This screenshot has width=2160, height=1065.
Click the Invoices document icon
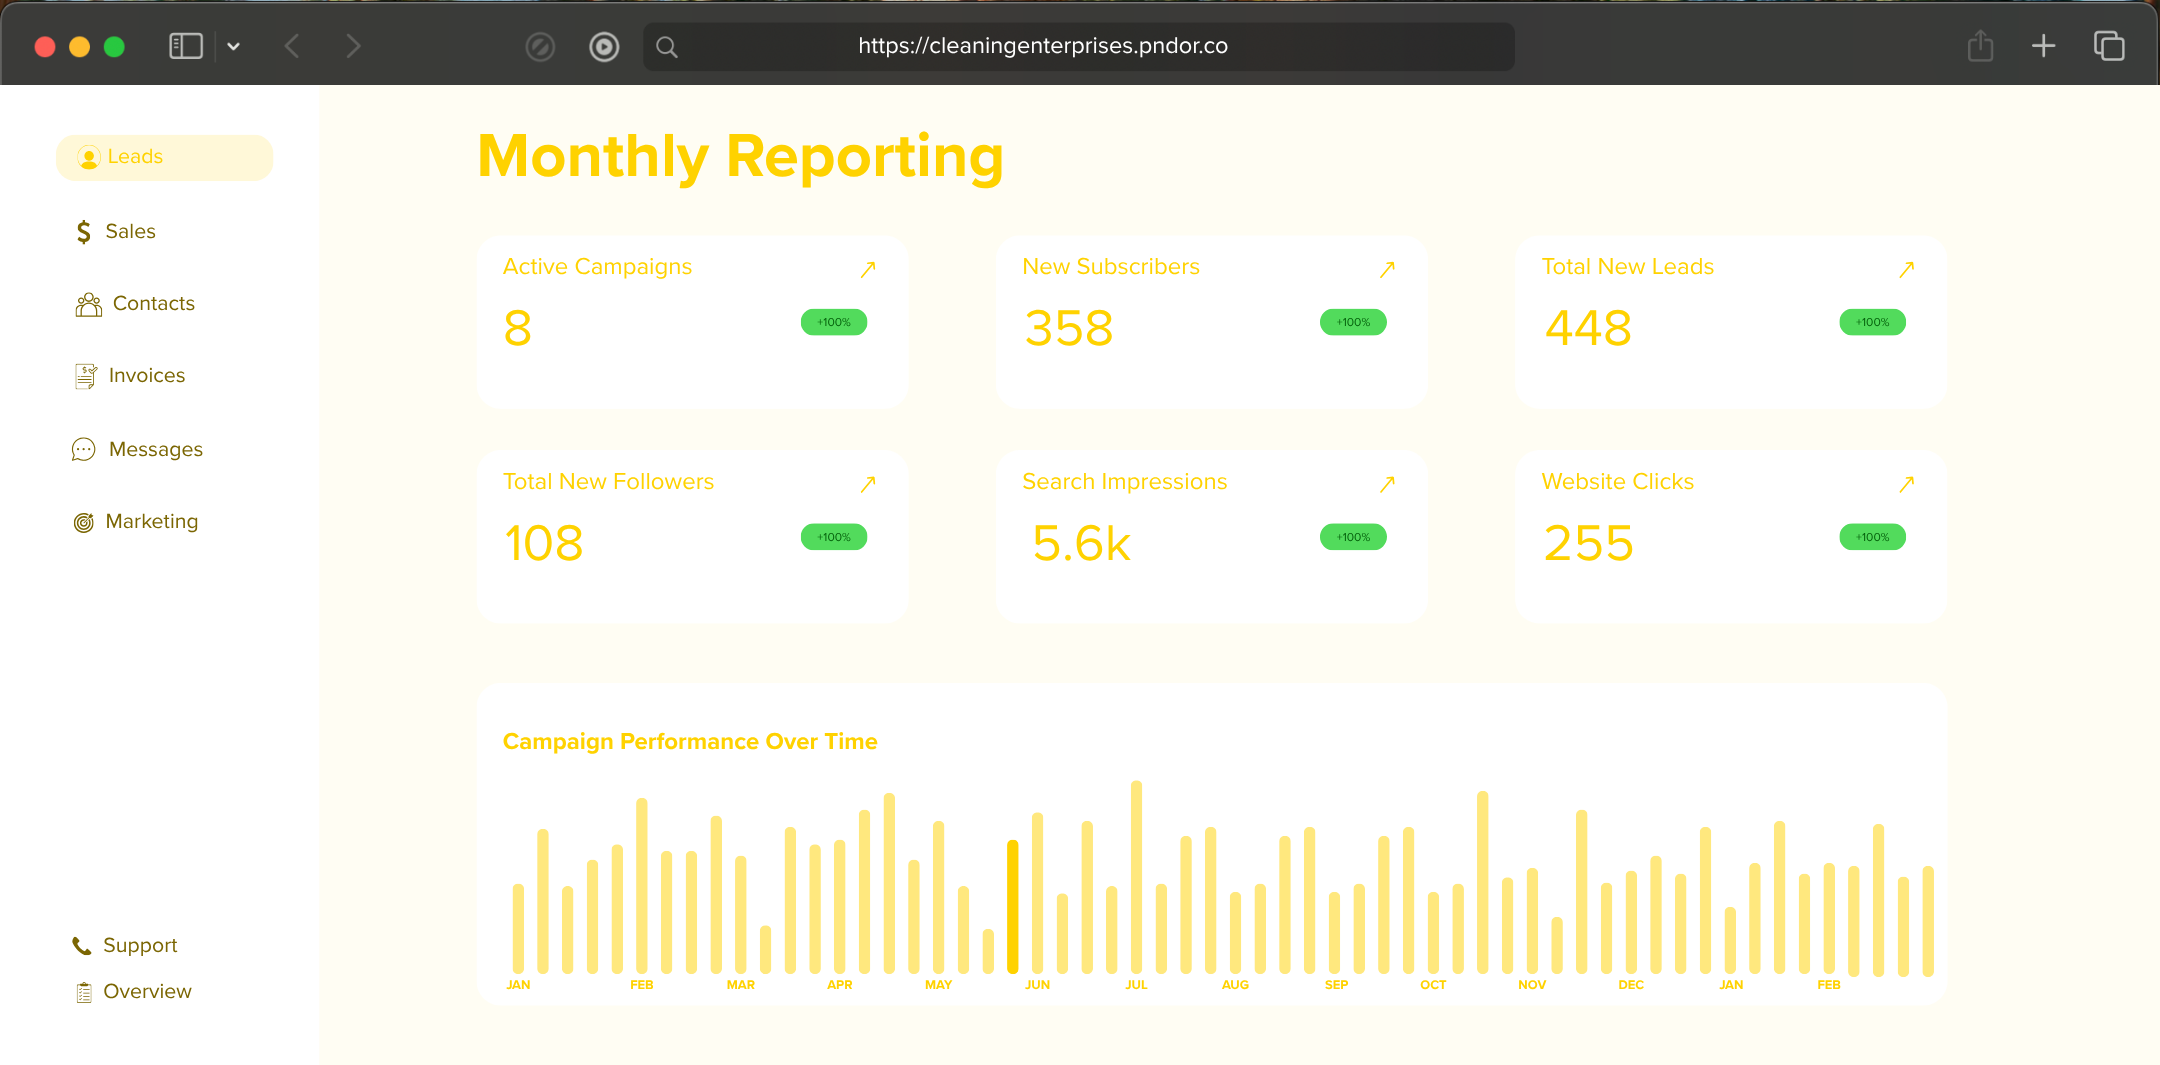(86, 376)
